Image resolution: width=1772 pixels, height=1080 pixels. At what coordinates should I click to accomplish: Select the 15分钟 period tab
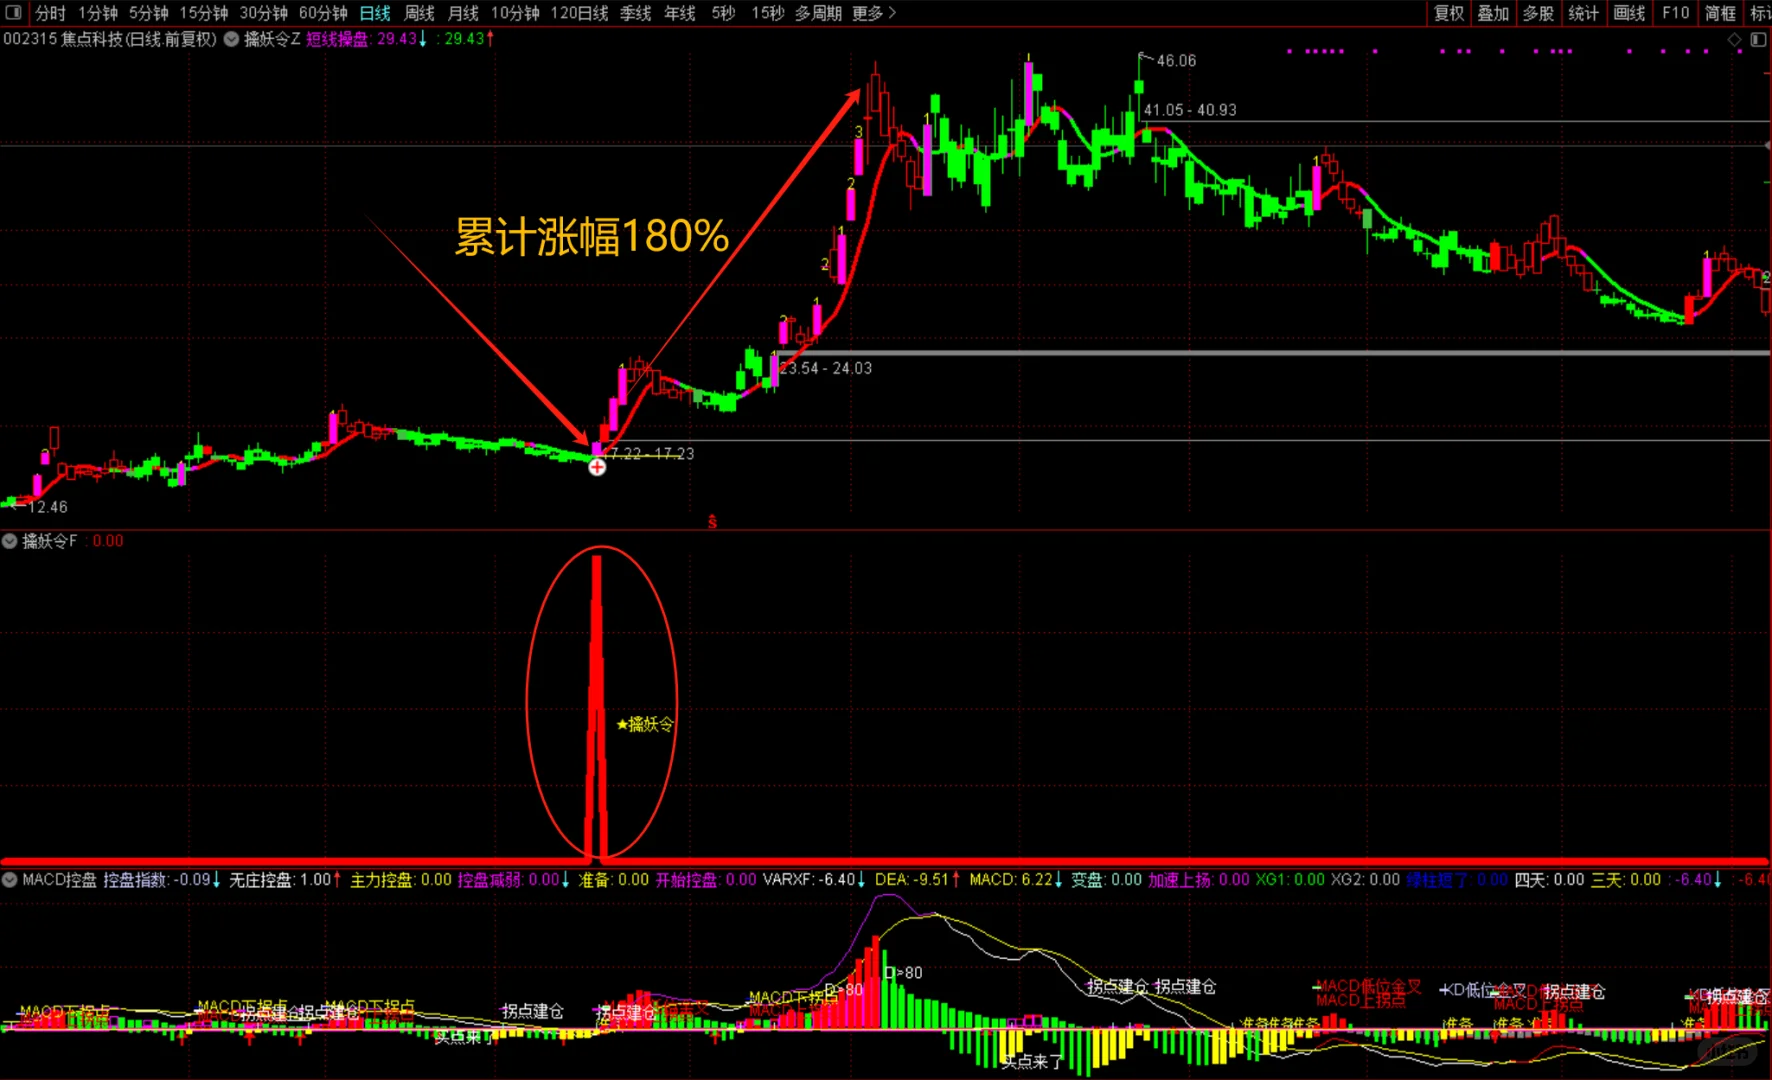point(204,13)
